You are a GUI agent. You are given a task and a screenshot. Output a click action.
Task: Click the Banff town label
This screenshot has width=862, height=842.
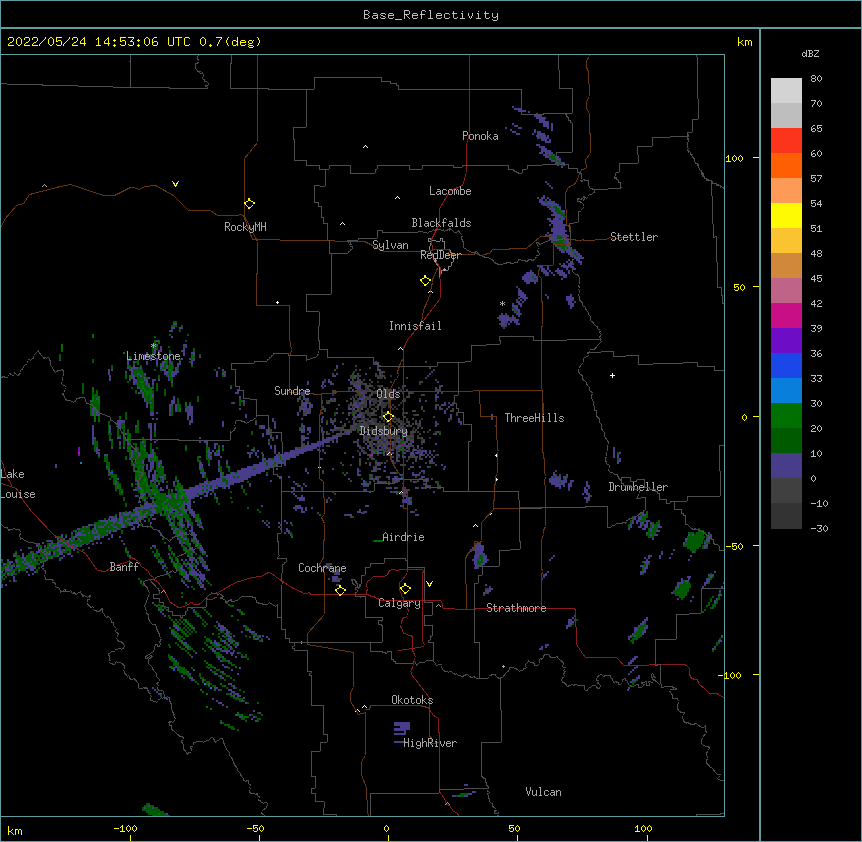(124, 567)
